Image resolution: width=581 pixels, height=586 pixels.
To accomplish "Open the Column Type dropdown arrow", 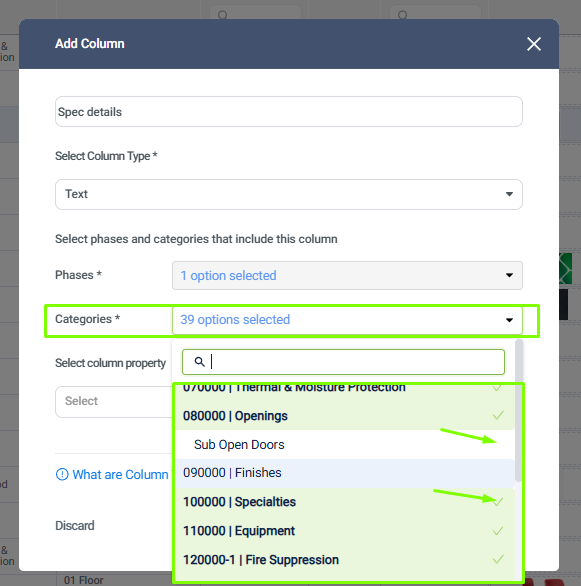I will (509, 194).
